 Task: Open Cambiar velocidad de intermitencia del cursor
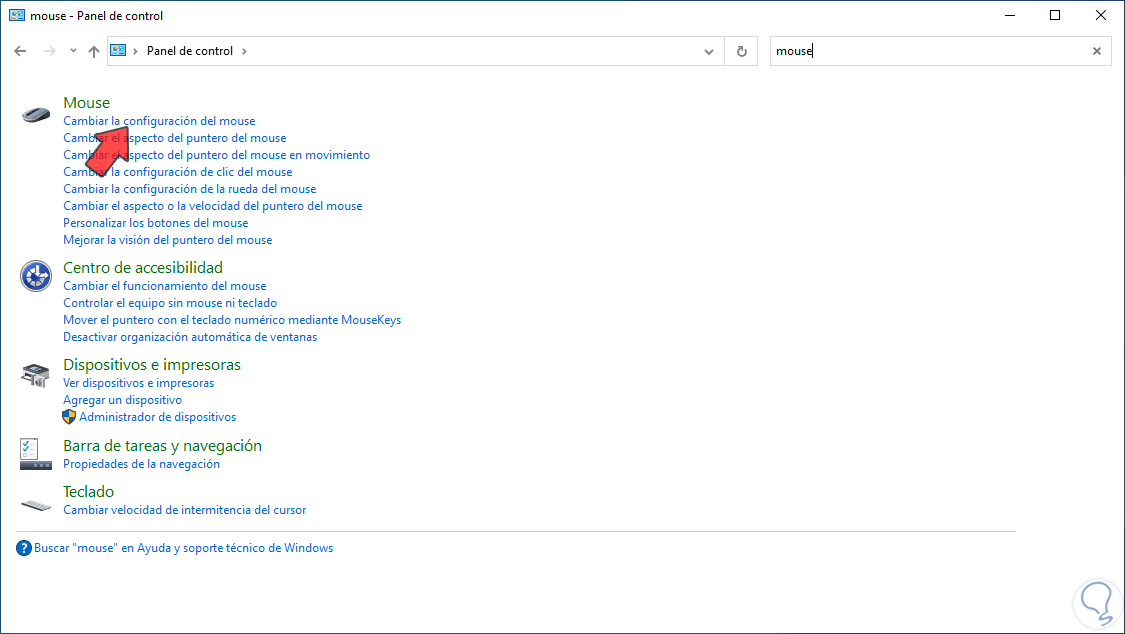pos(184,510)
